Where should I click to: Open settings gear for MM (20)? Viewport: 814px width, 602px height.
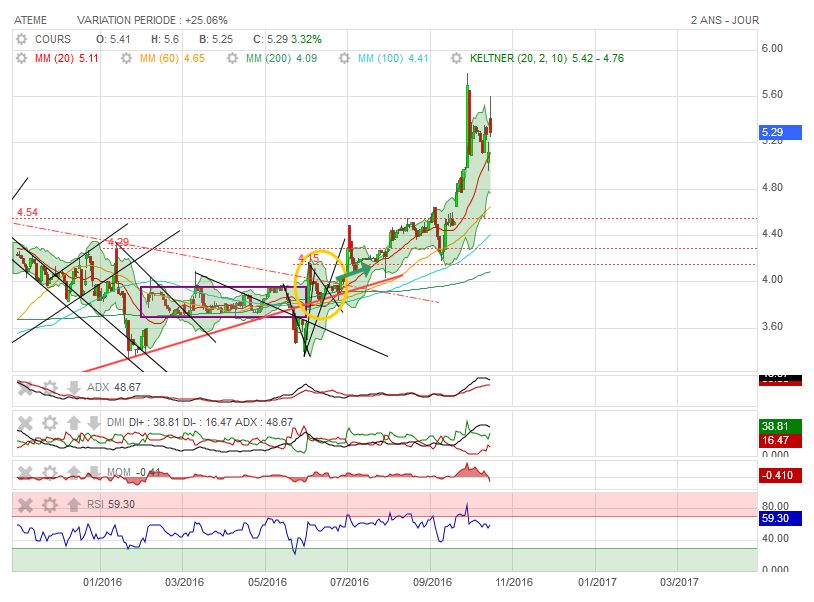[21, 58]
